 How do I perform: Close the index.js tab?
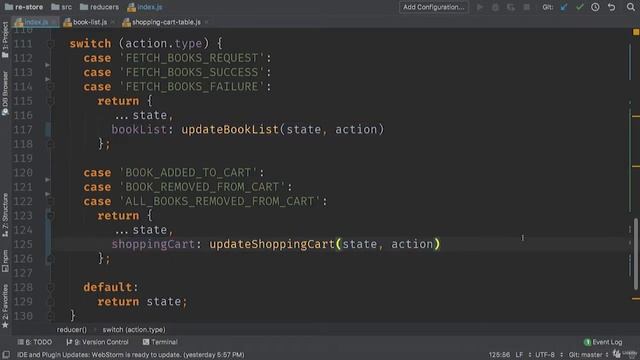[x=54, y=22]
